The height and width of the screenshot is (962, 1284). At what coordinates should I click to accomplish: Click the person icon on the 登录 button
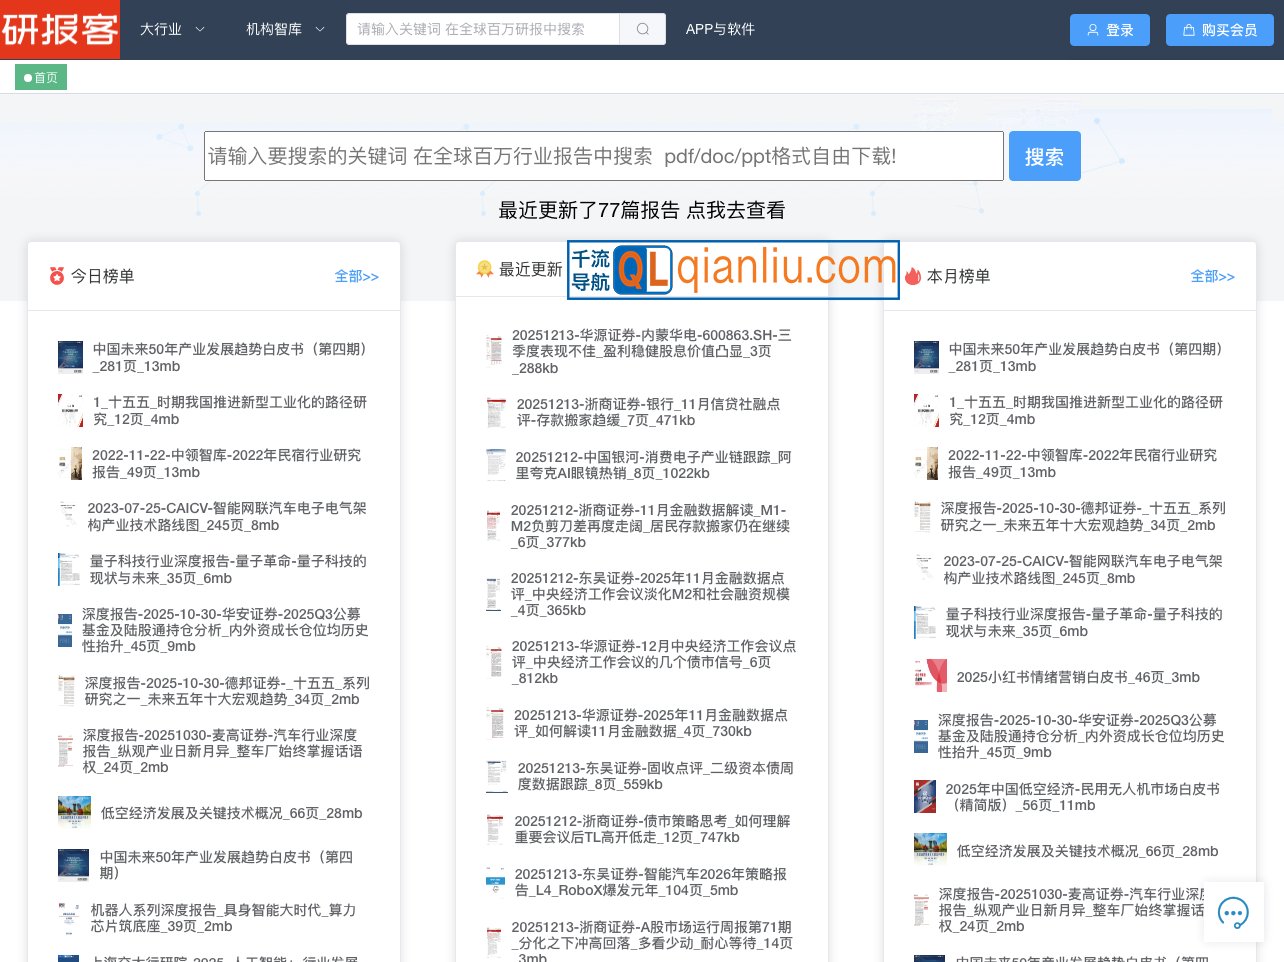(x=1092, y=30)
